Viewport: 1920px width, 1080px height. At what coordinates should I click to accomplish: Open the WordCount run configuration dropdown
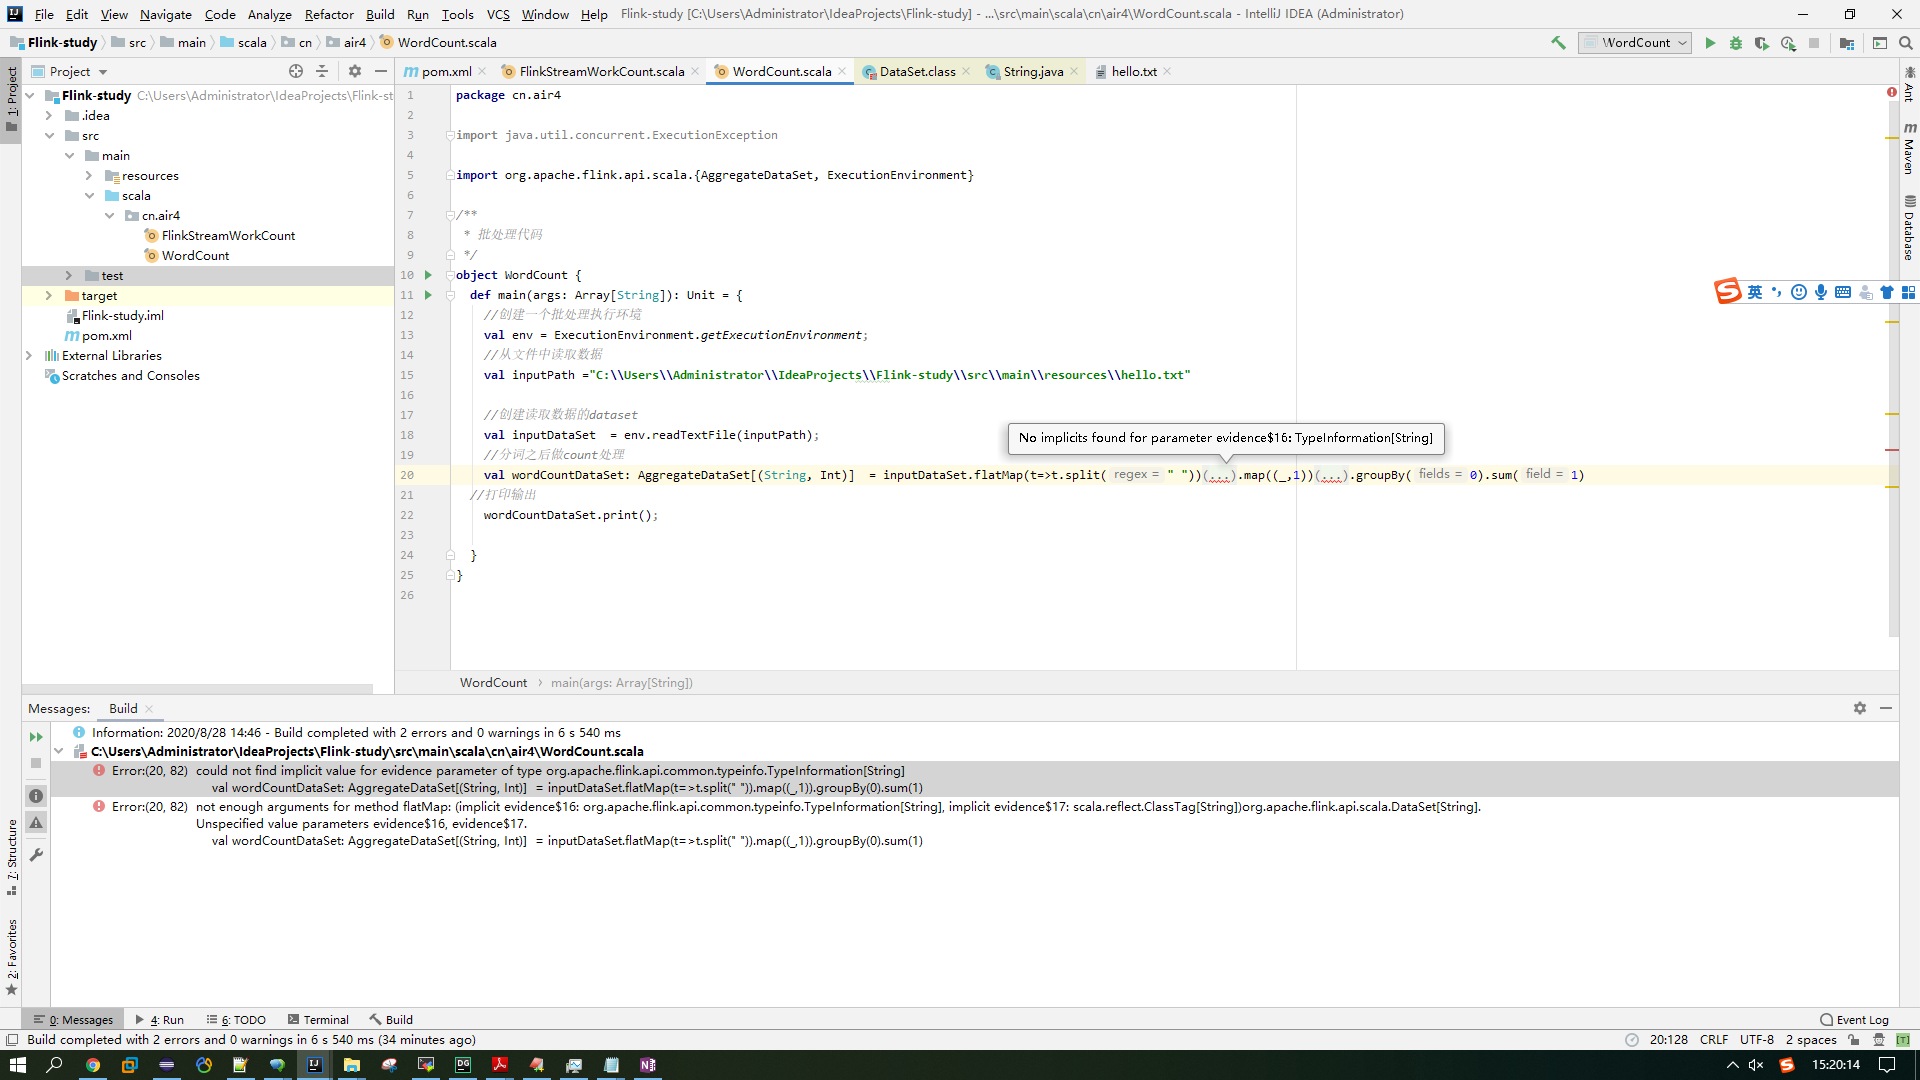tap(1635, 43)
